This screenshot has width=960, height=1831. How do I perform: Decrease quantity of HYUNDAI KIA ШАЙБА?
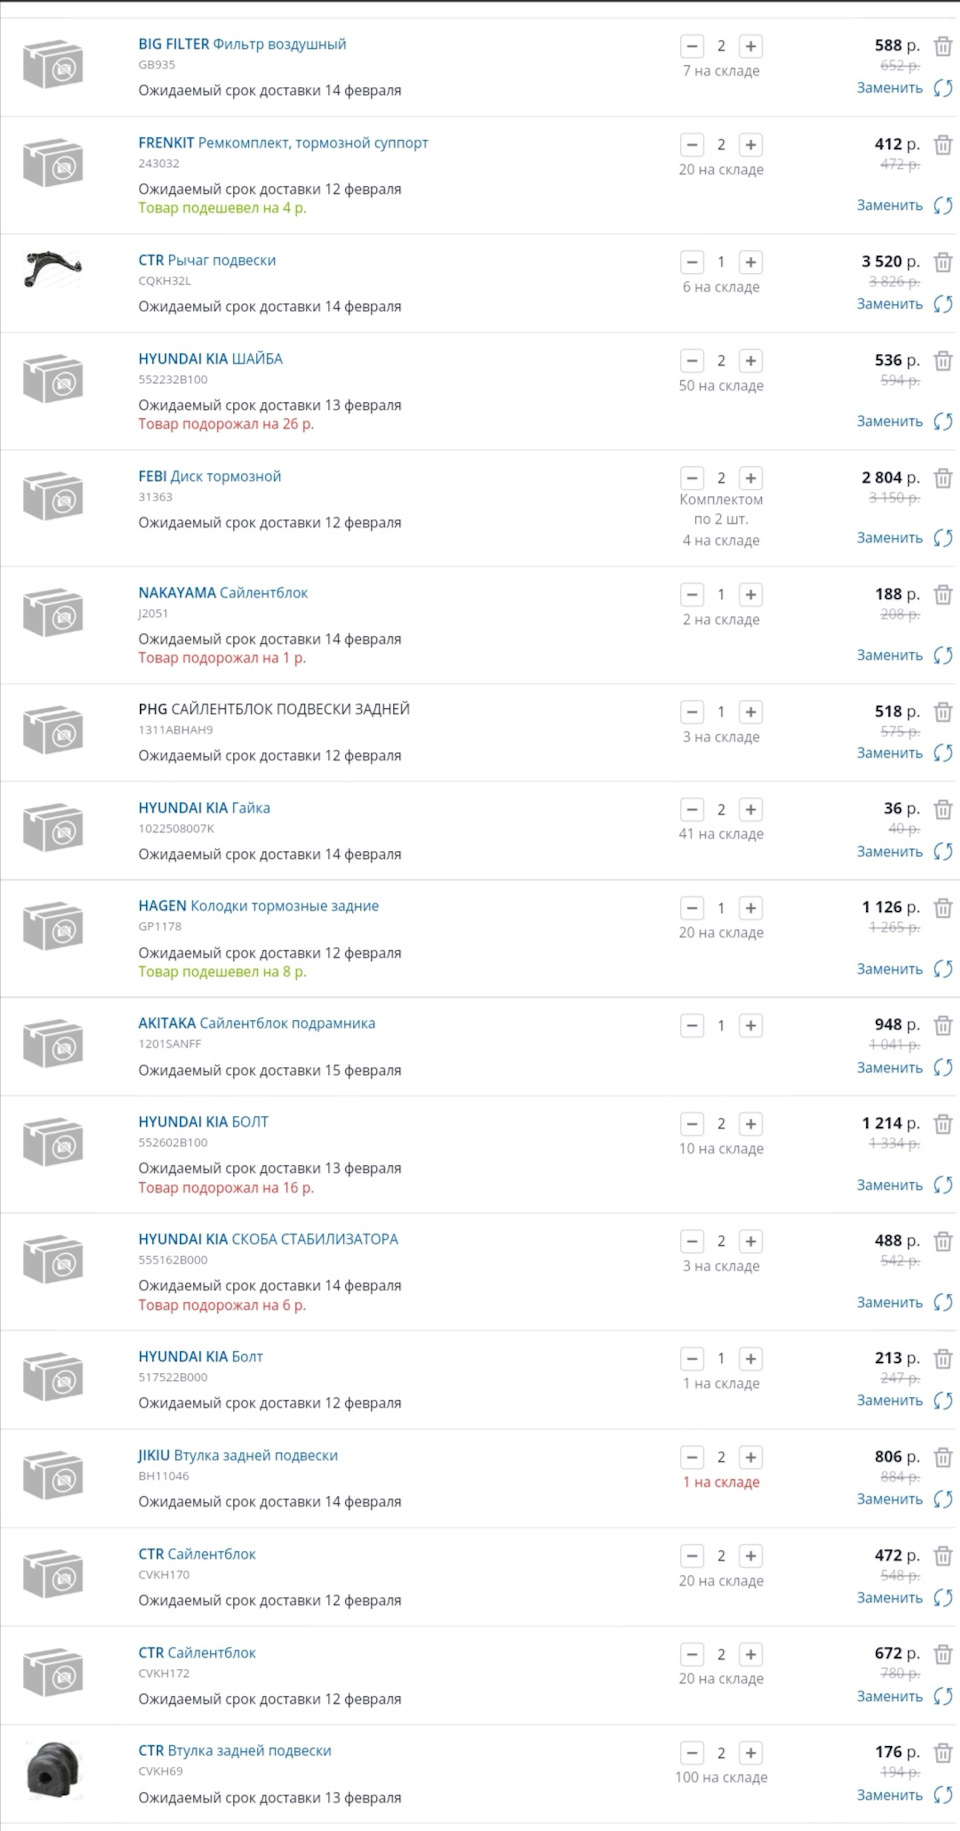point(692,361)
